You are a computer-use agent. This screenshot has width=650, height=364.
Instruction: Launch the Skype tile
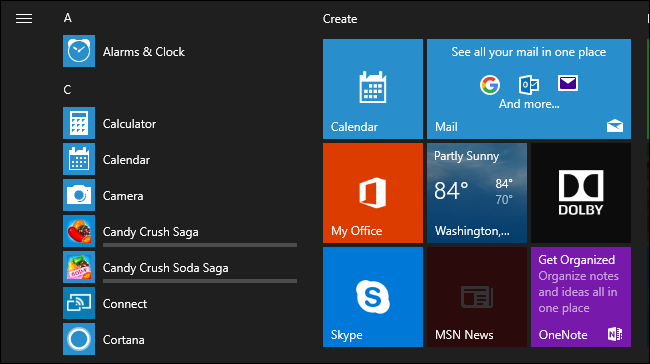(x=373, y=297)
